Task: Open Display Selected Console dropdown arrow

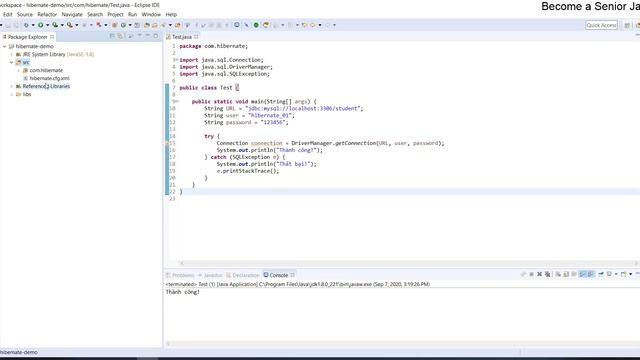Action: point(616,274)
